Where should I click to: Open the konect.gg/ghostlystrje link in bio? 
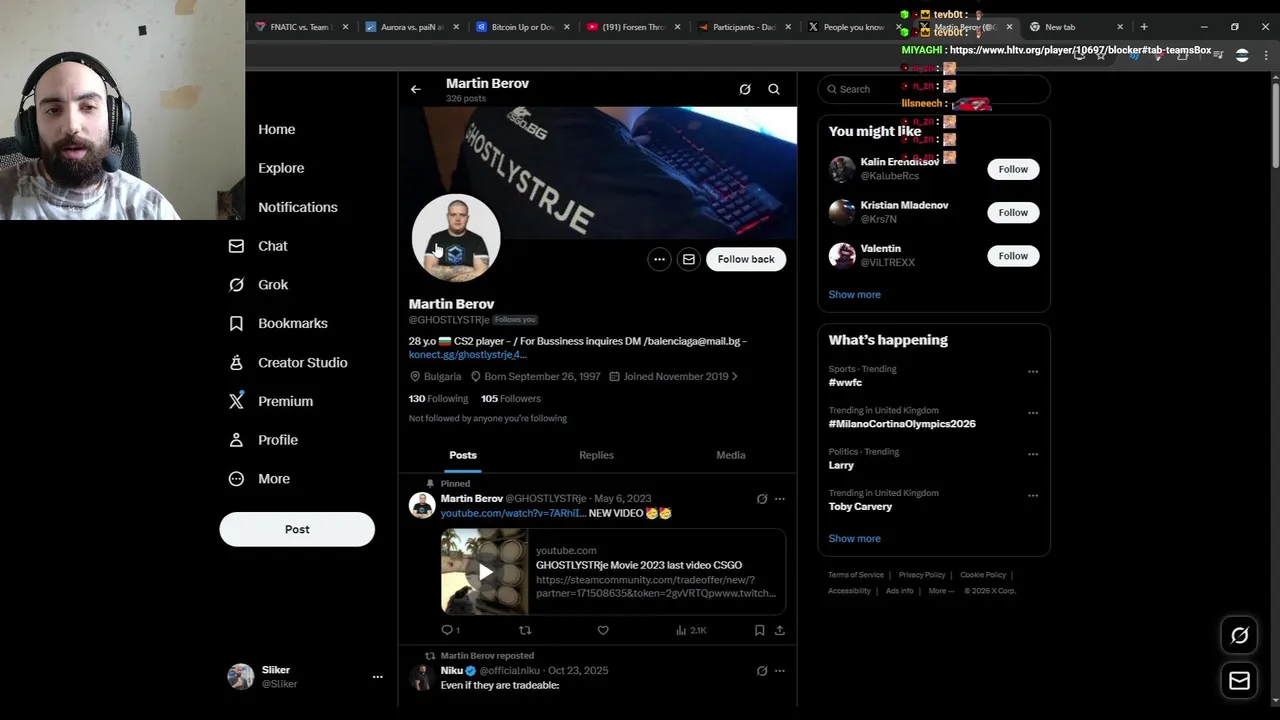click(467, 355)
